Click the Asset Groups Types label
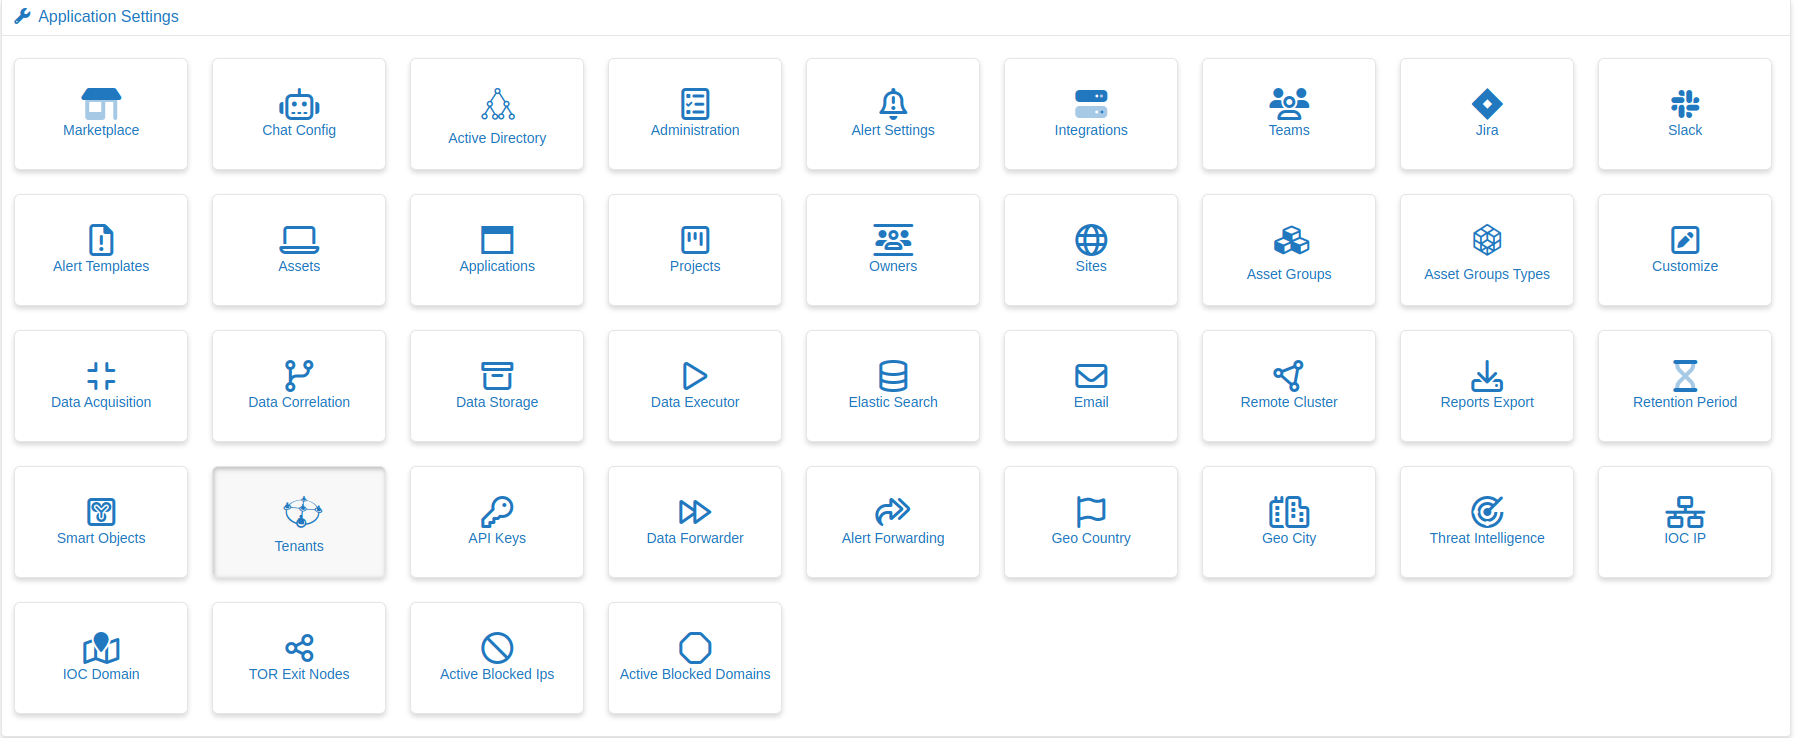The width and height of the screenshot is (1796, 738). click(x=1487, y=274)
